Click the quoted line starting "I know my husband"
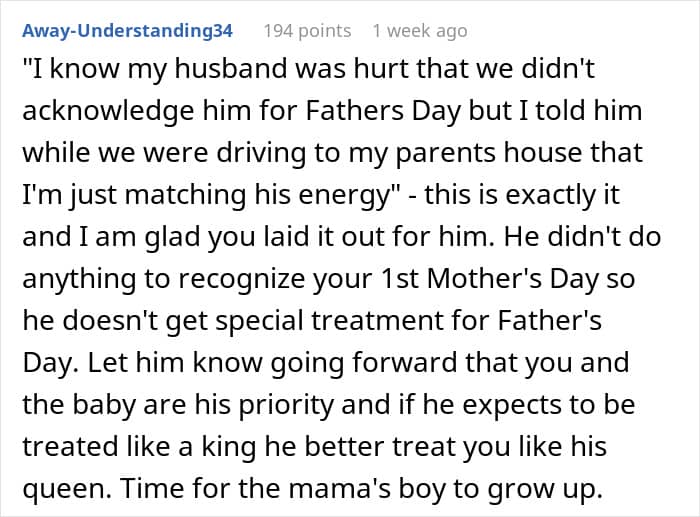Image resolution: width=700 pixels, height=517 pixels. pyautogui.click(x=308, y=69)
